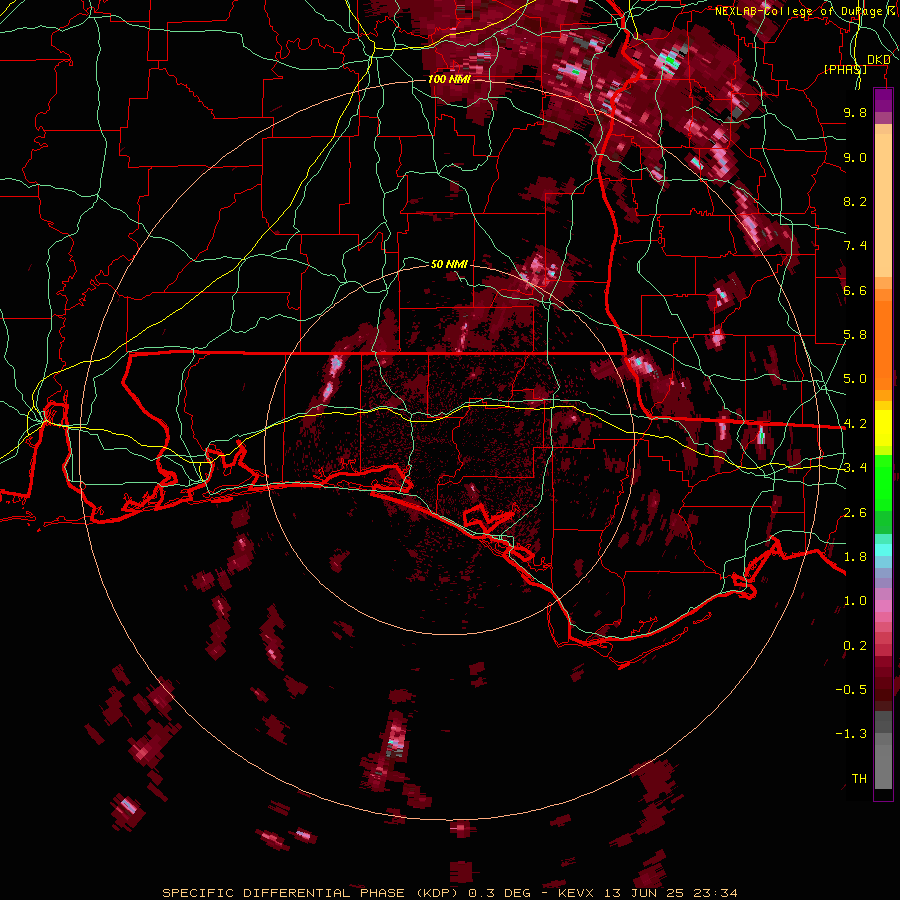
Task: Click the TH threshold label
Action: click(x=859, y=779)
